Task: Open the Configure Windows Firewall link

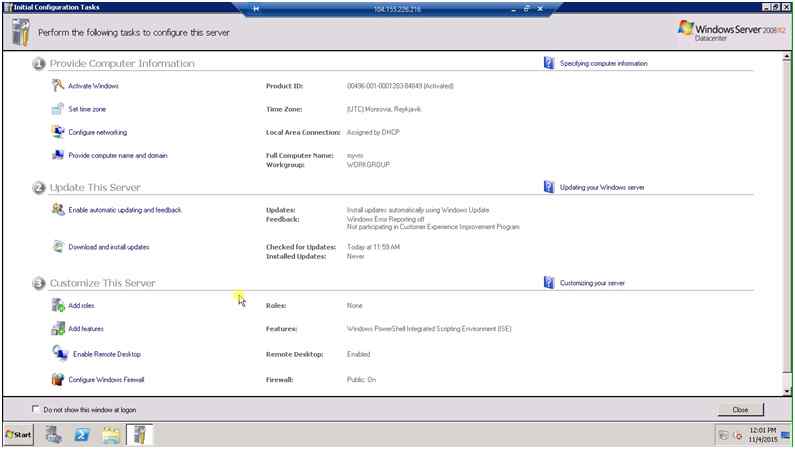Action: click(x=106, y=380)
